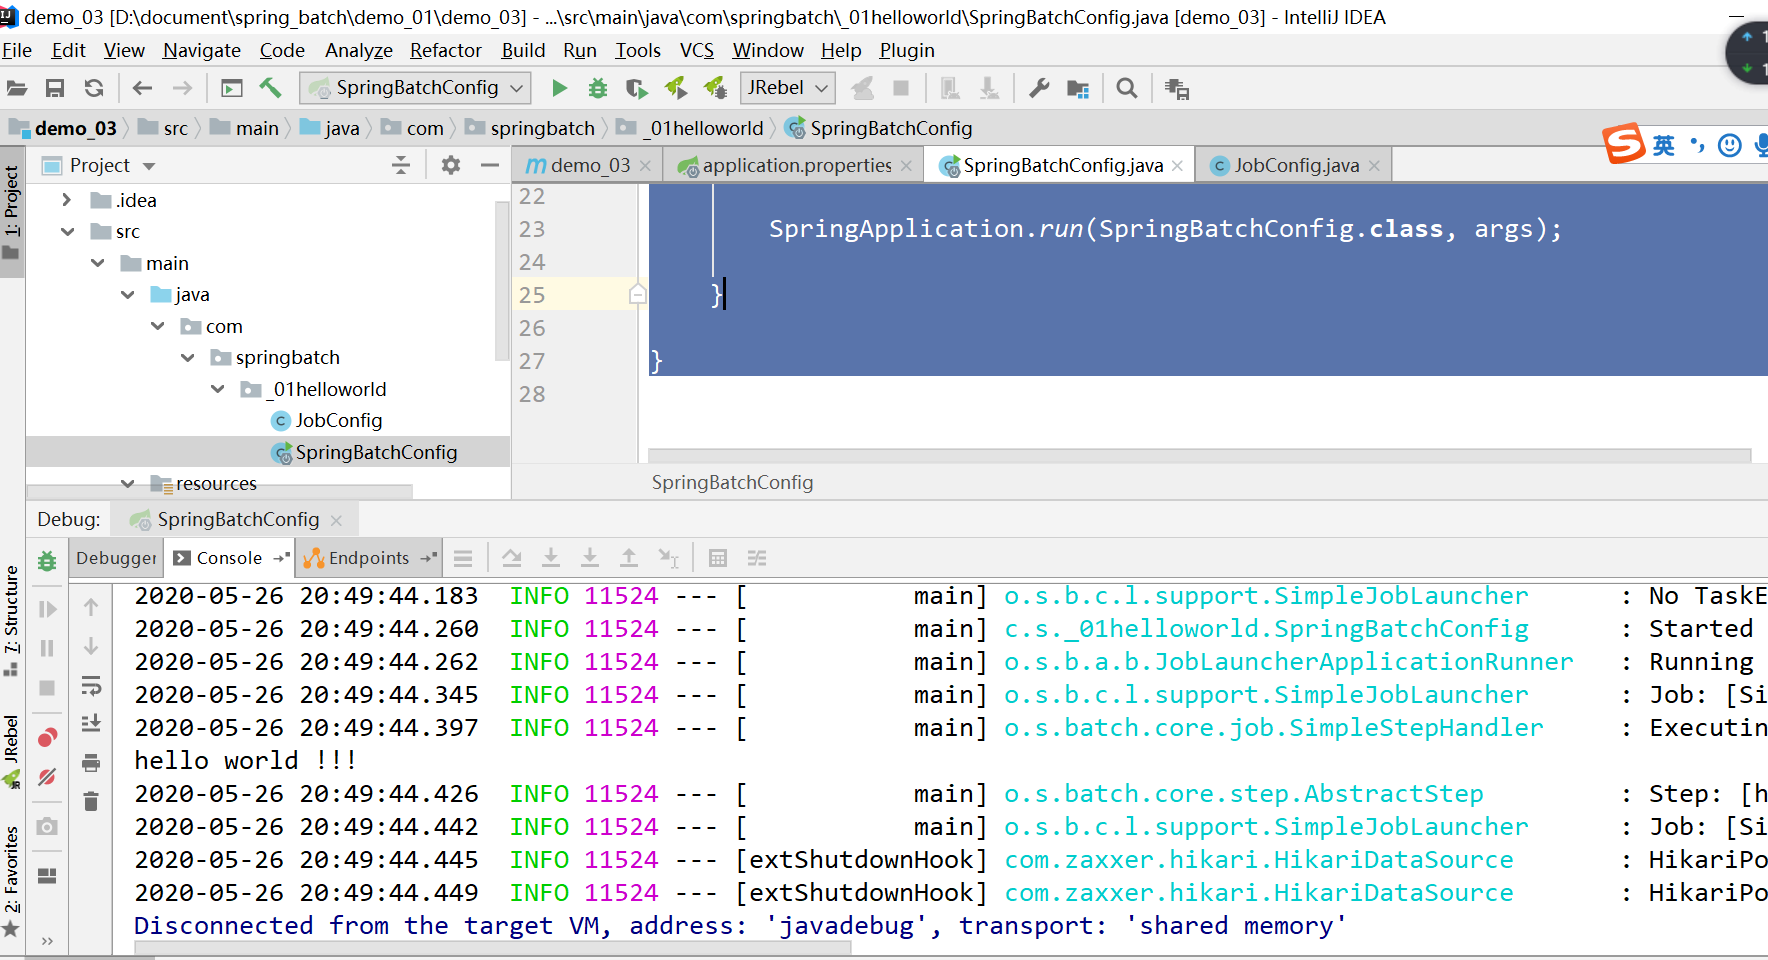
Task: Open the Project view dropdown arrow
Action: [149, 166]
